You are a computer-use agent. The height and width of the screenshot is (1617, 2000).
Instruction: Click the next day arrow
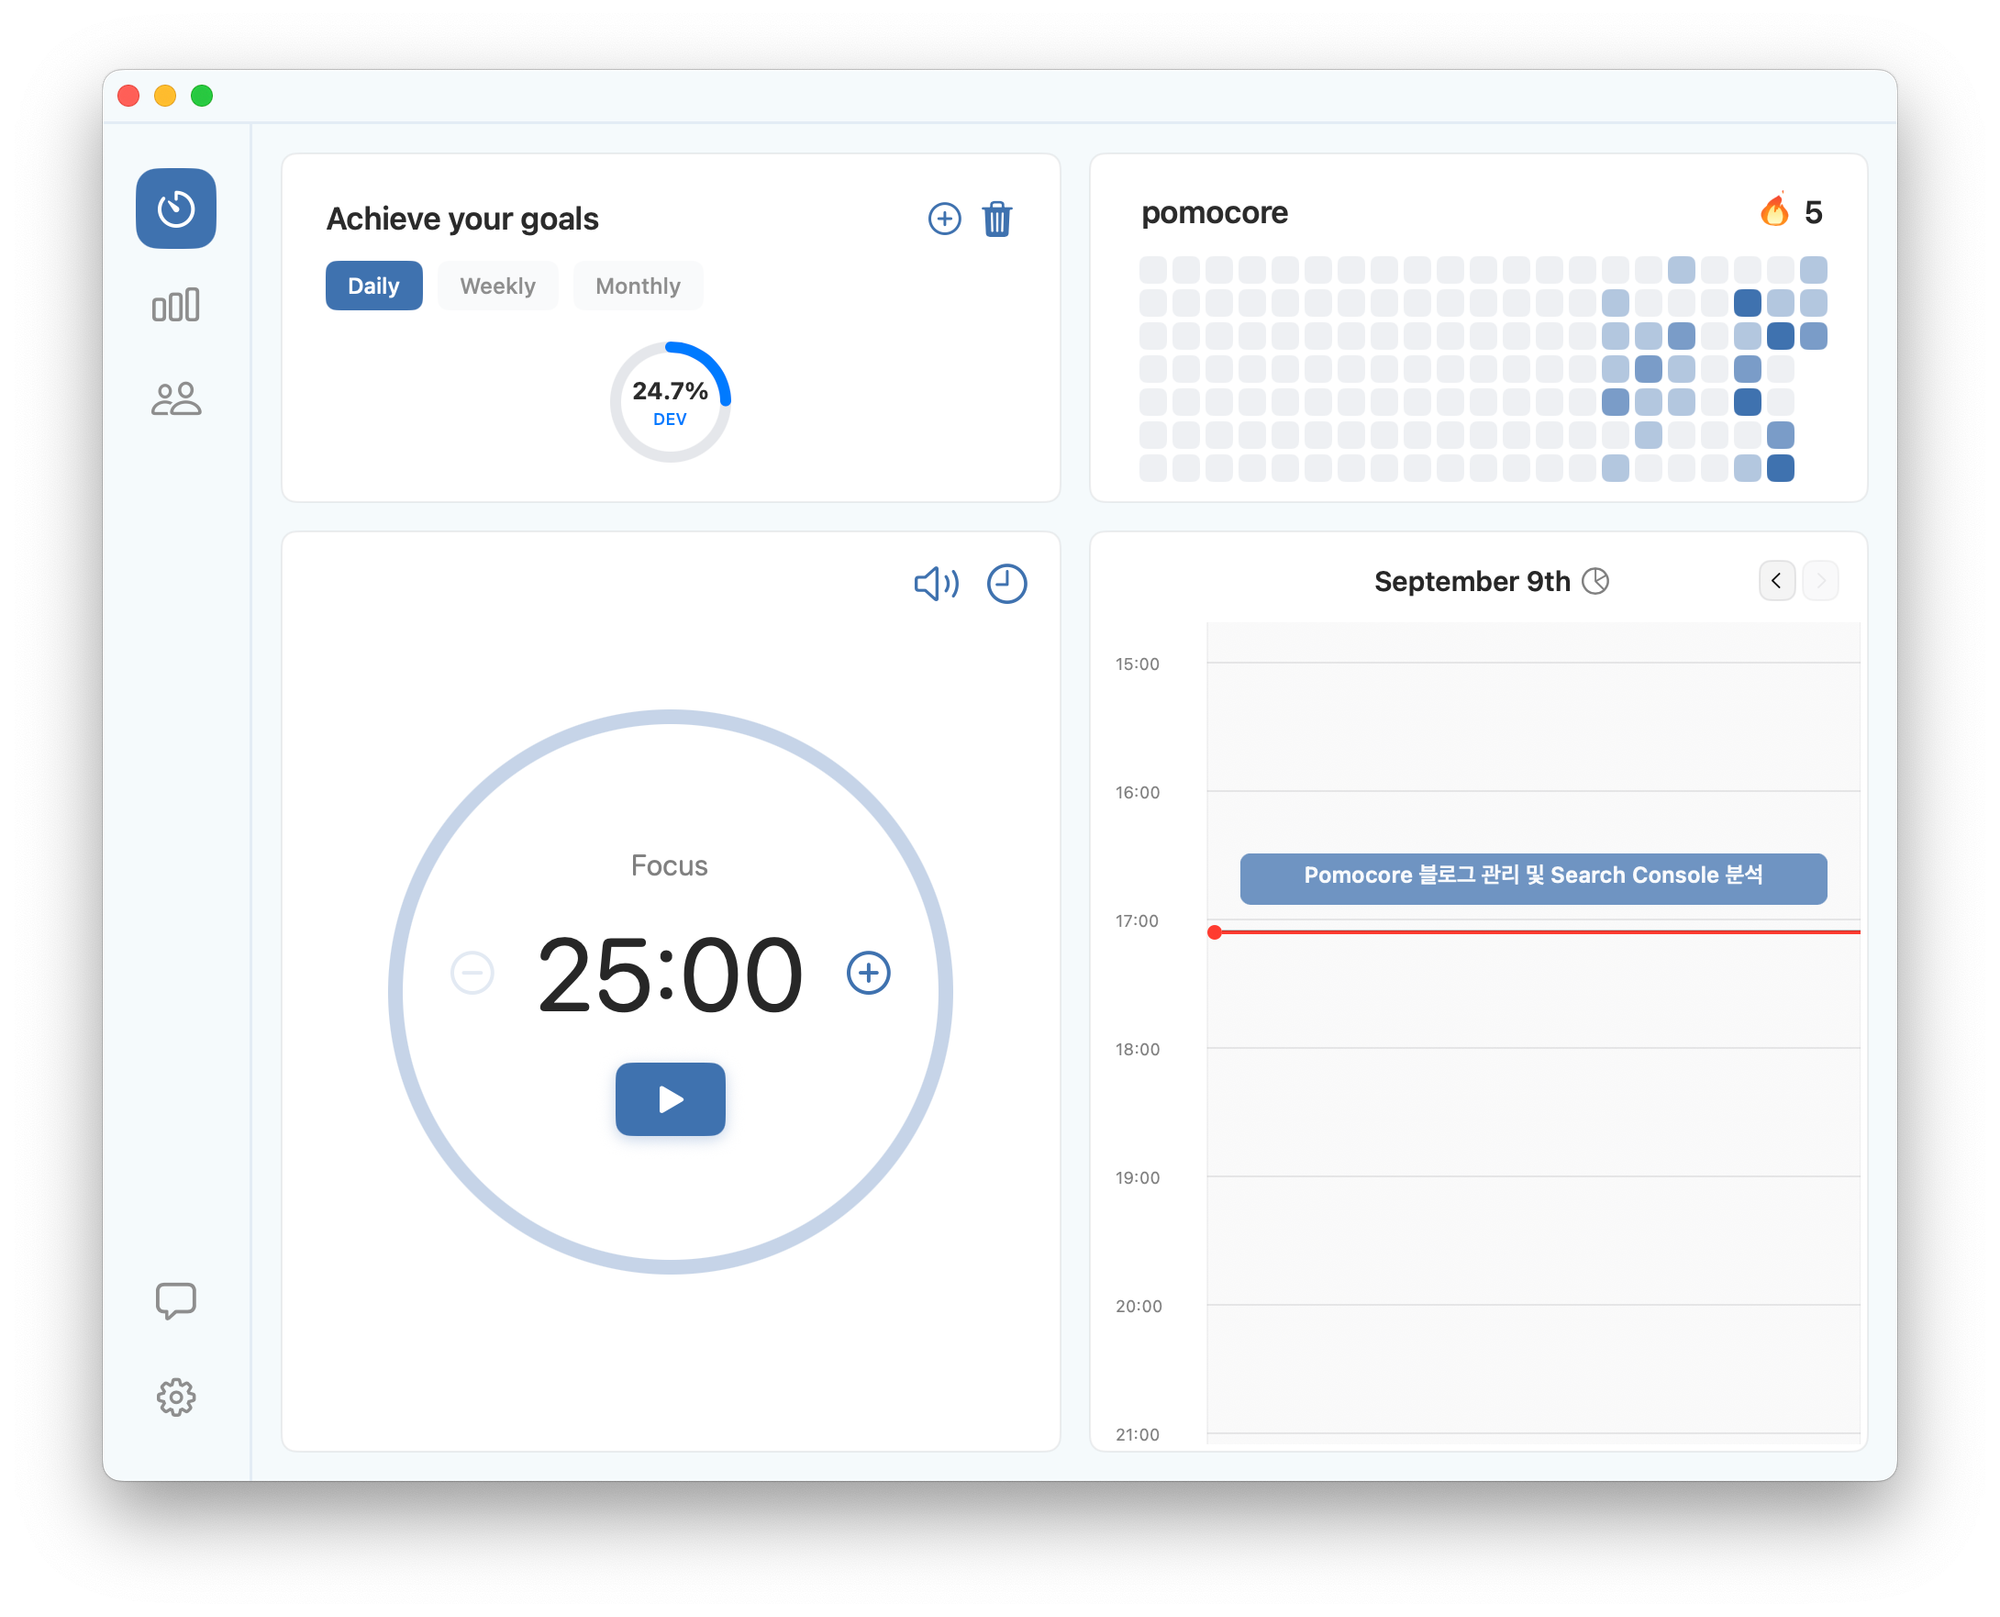1820,581
